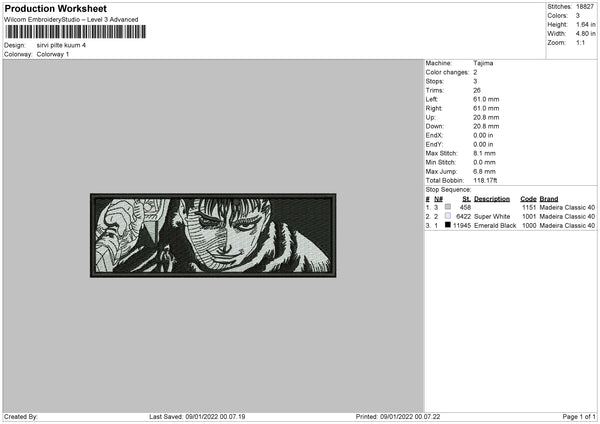Click the Colorway 1 label
Image resolution: width=600 pixels, height=424 pixels.
coord(53,54)
